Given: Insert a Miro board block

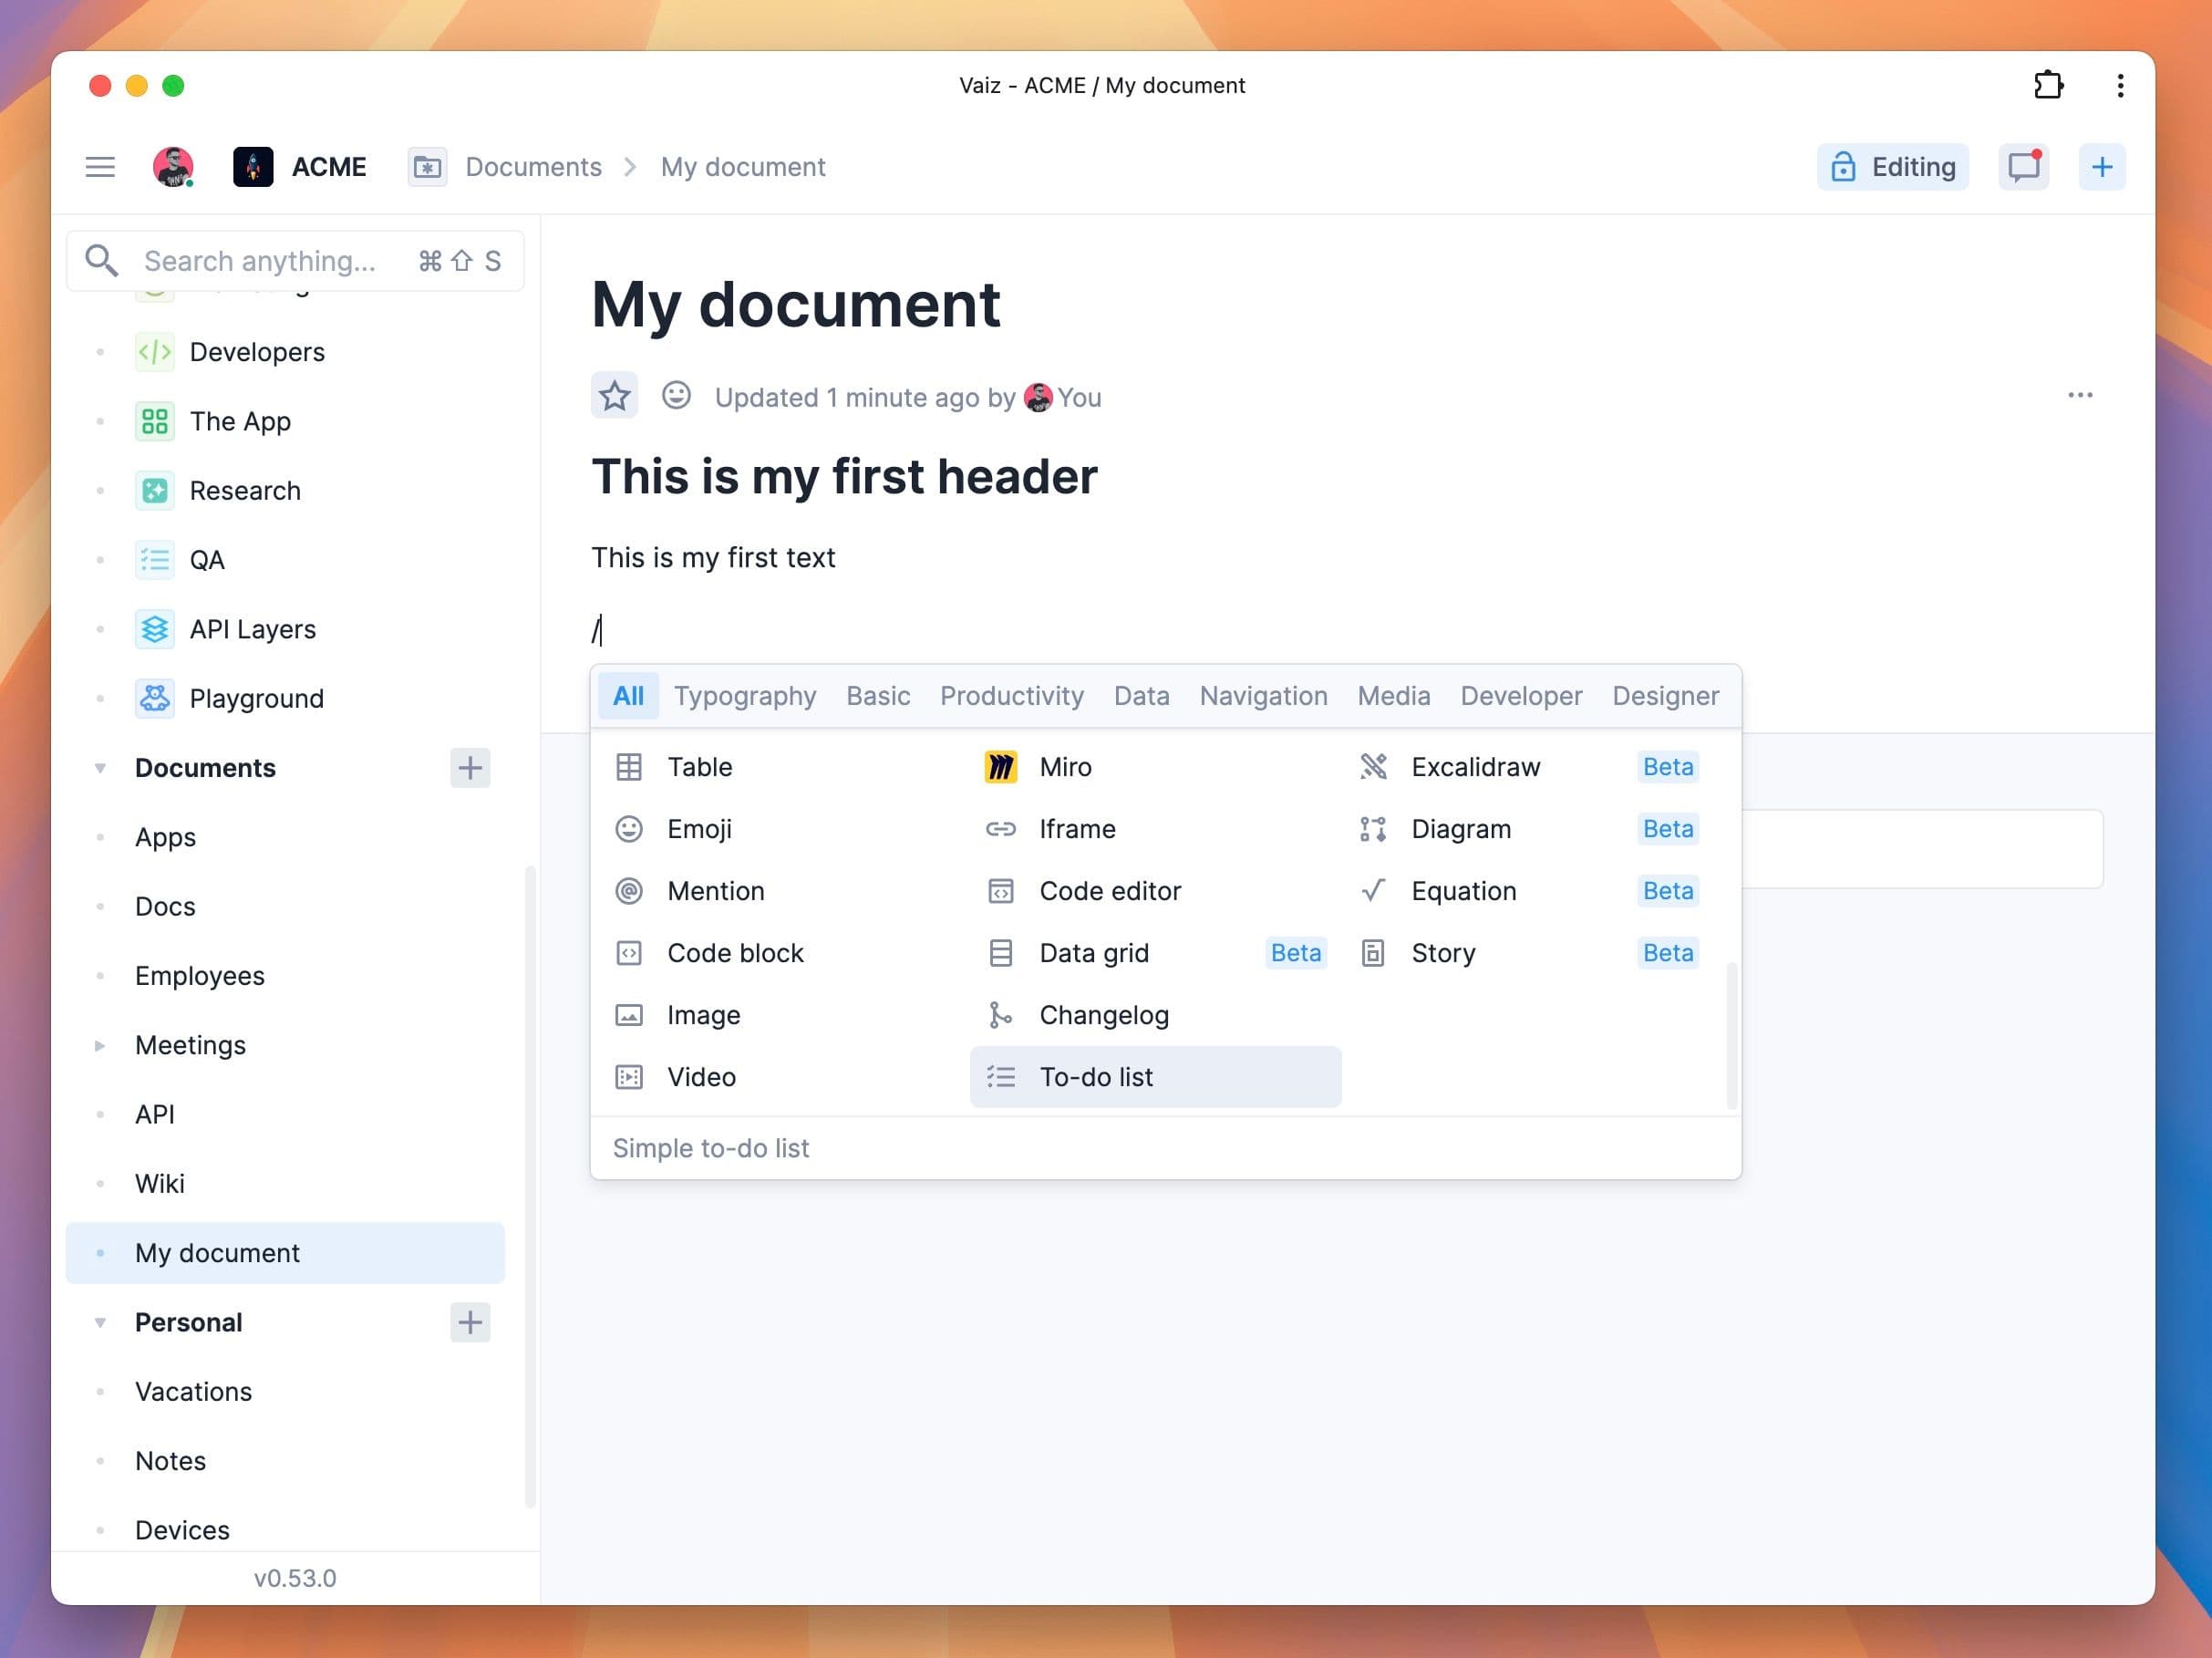Looking at the screenshot, I should click(x=1065, y=766).
